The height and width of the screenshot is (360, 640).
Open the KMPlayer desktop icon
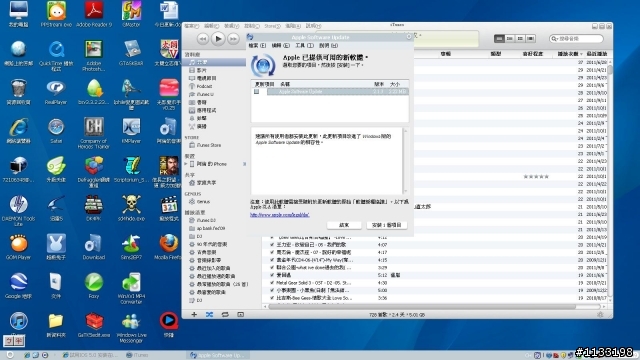[131, 131]
